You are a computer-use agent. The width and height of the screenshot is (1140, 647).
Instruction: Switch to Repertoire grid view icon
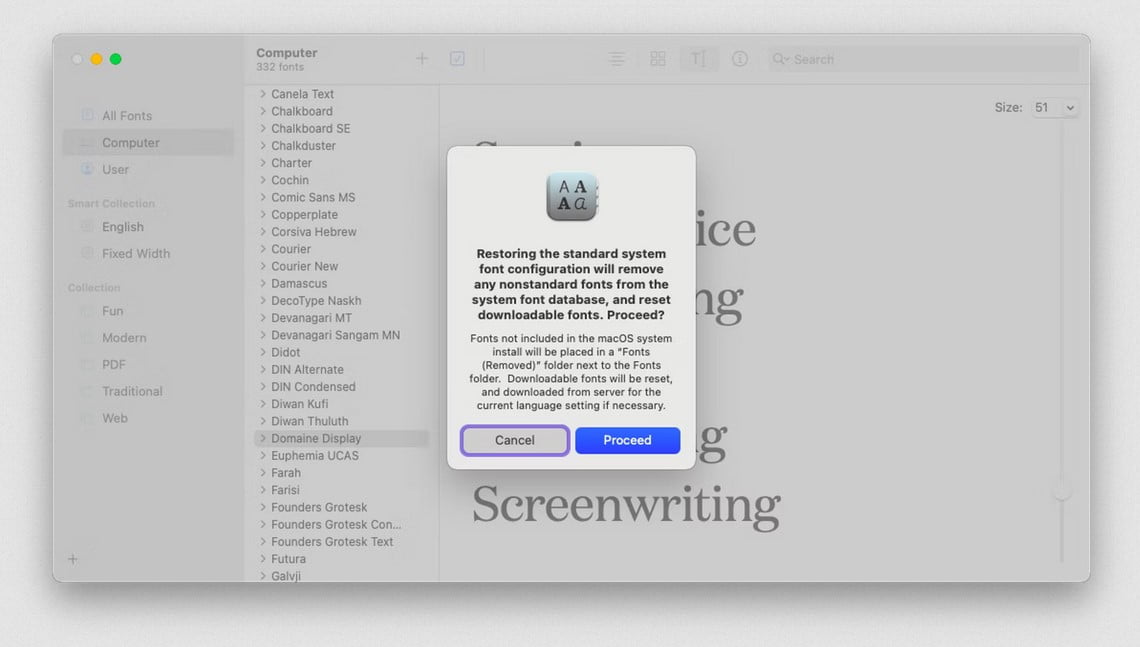[x=658, y=59]
